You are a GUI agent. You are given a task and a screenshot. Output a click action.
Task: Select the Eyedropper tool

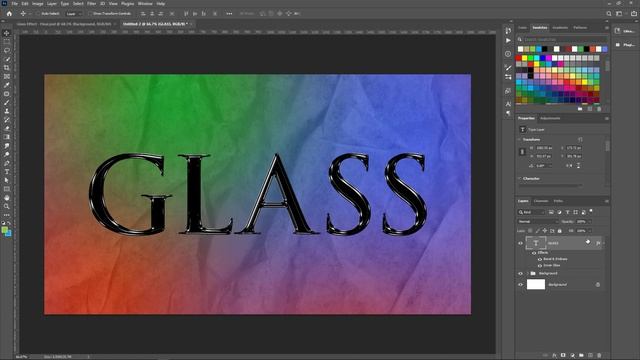pos(7,85)
